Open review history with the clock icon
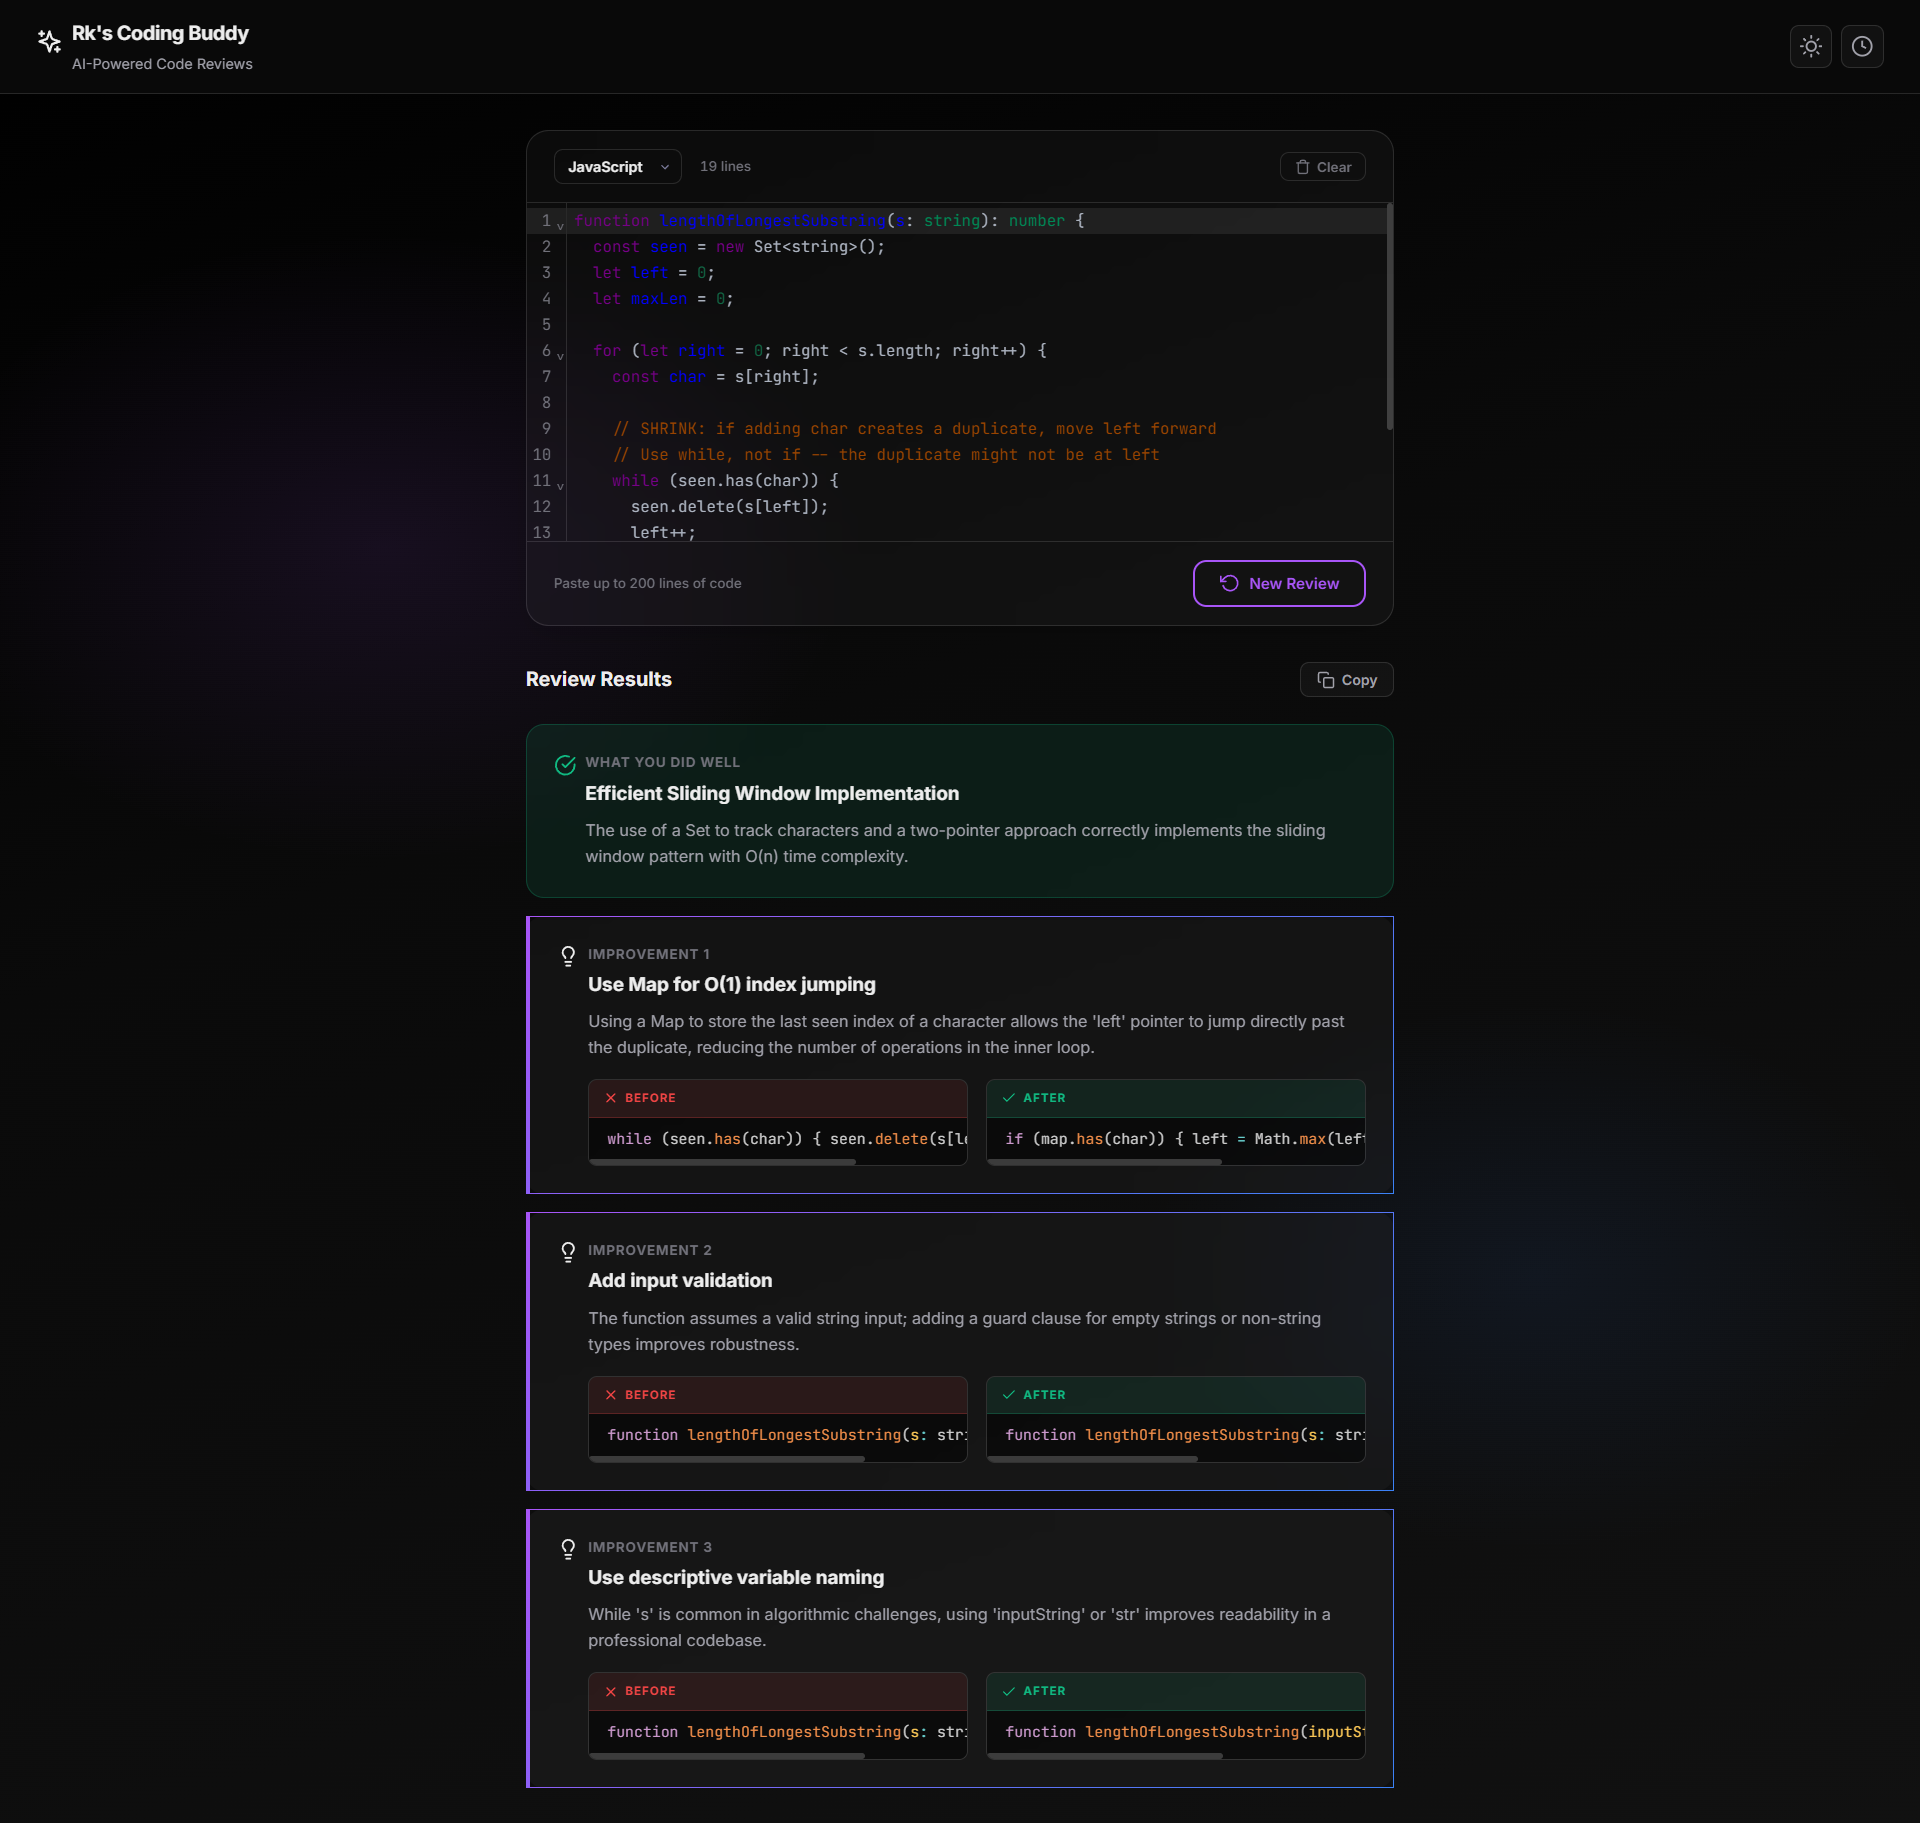This screenshot has height=1823, width=1920. point(1861,46)
